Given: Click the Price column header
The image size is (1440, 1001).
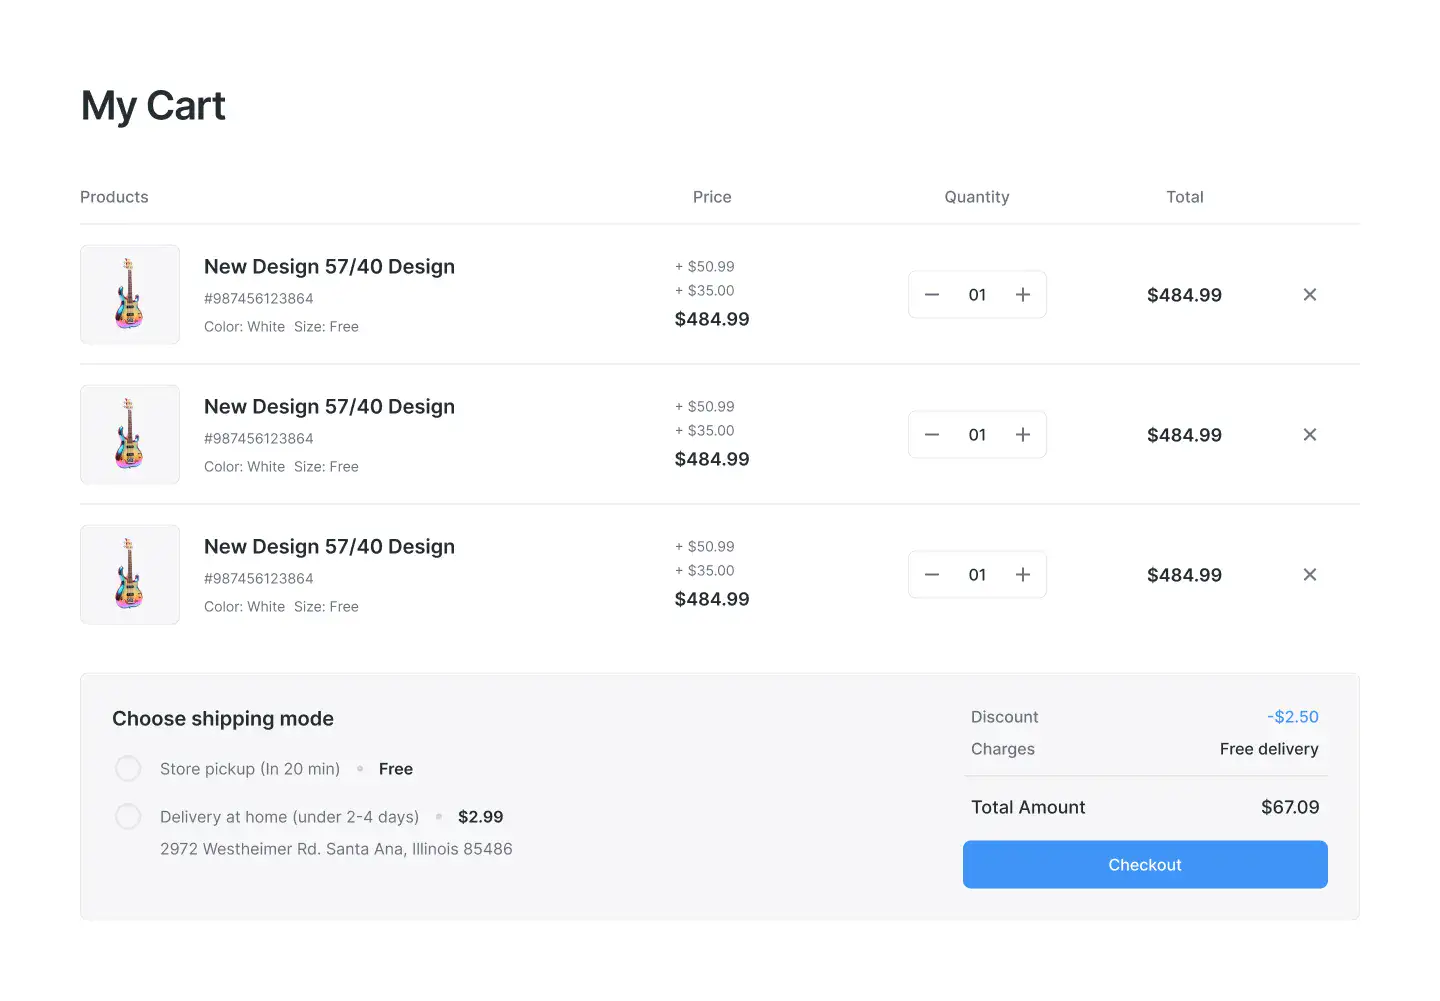Looking at the screenshot, I should 712,197.
